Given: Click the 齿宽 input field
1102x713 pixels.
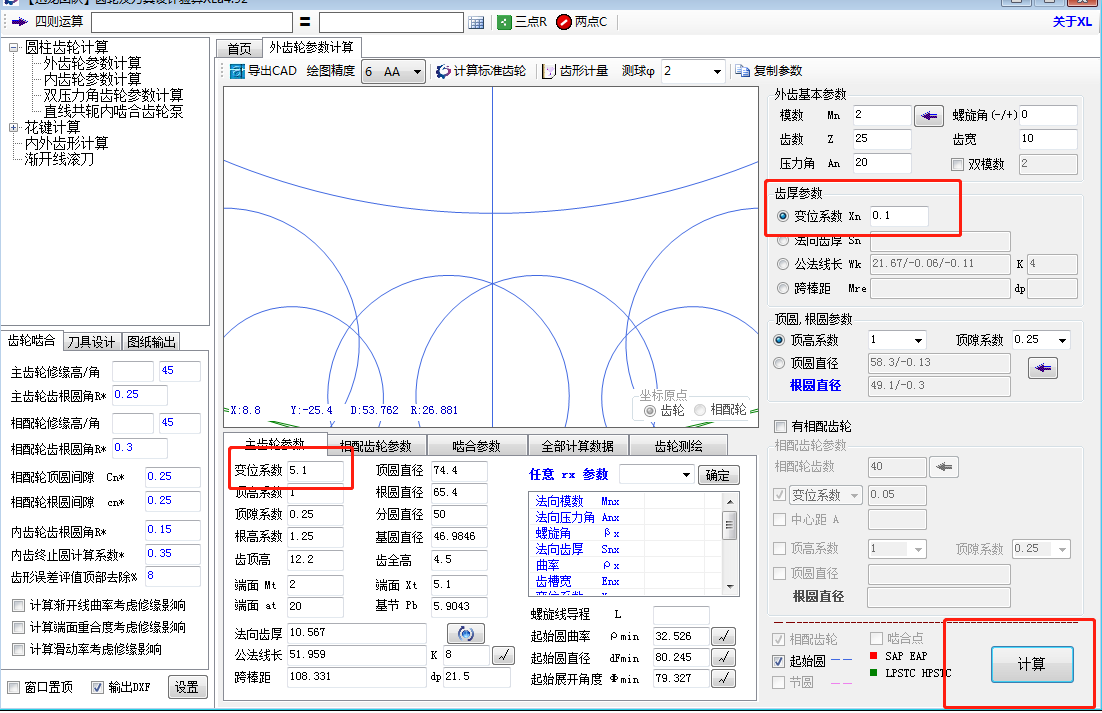Looking at the screenshot, I should [1048, 139].
